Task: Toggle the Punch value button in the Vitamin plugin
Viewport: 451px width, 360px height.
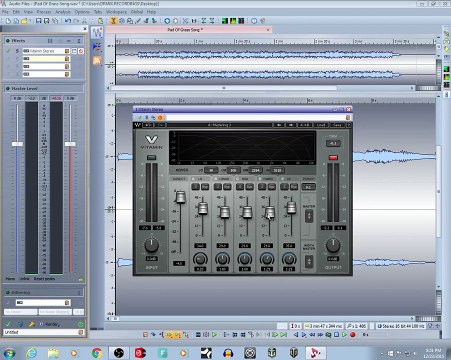Action: pos(308,187)
